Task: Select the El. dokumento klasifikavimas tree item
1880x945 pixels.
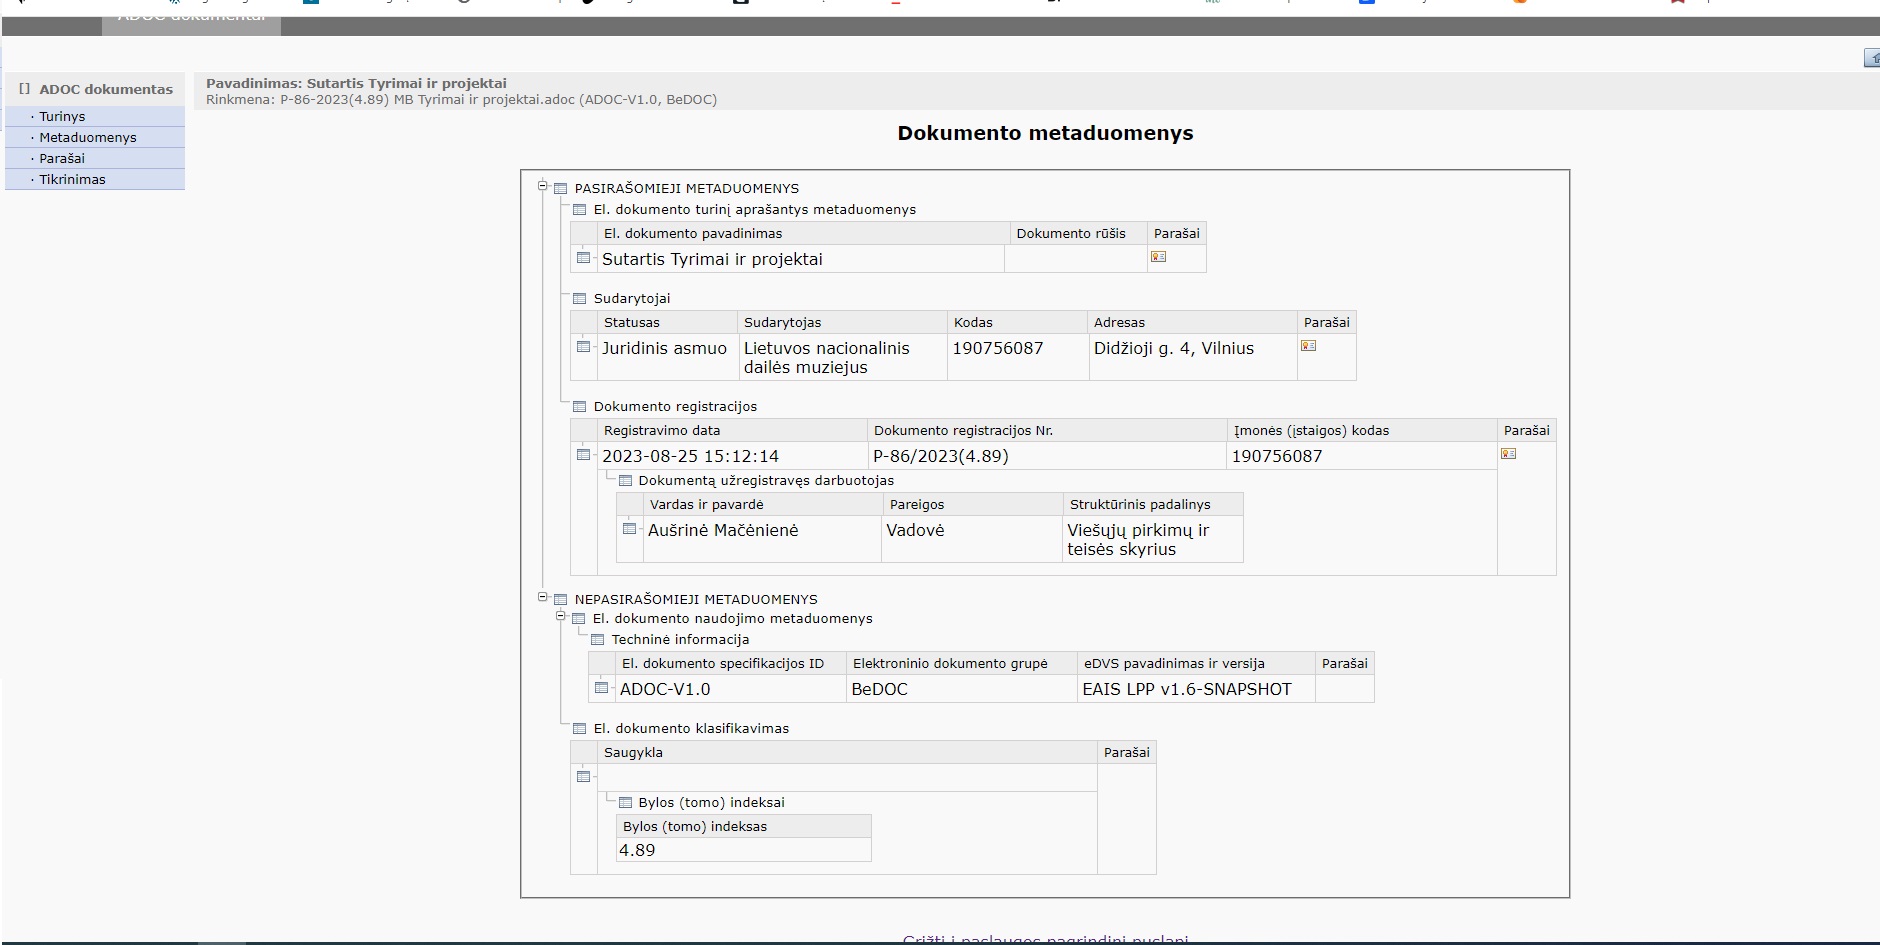Action: pyautogui.click(x=691, y=729)
